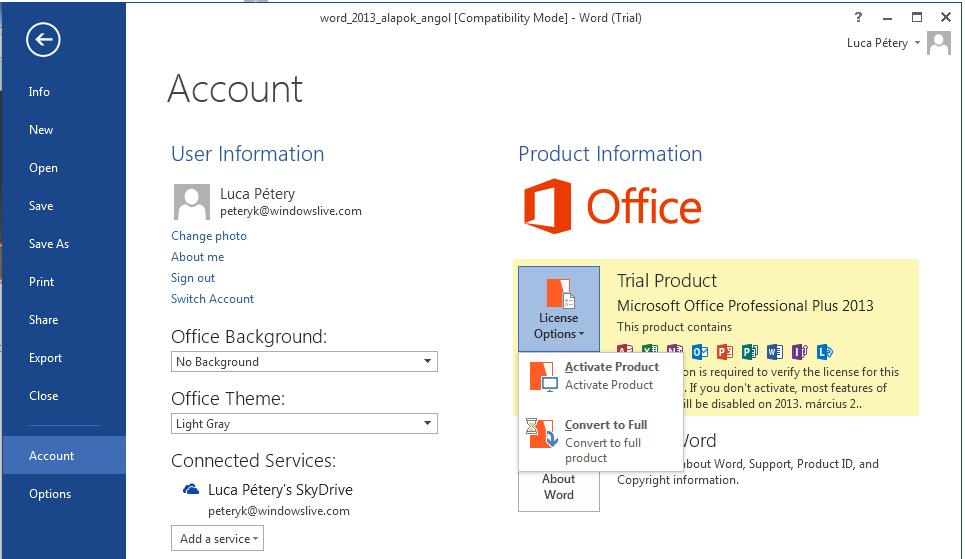965x559 pixels.
Task: Click the Switch Account link
Action: click(212, 299)
